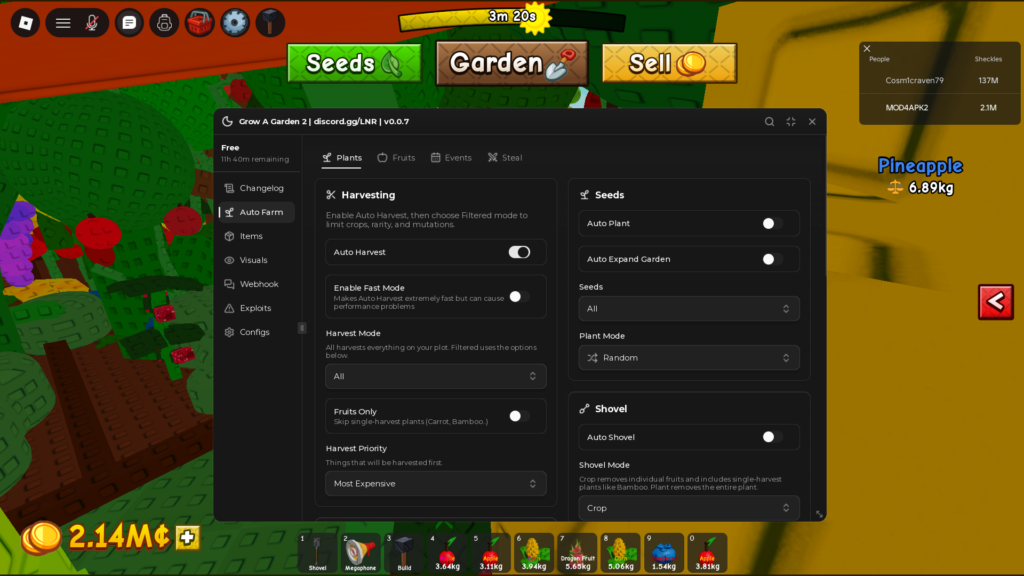Open the Roblox menu logo button
1024x576 pixels.
click(x=25, y=23)
